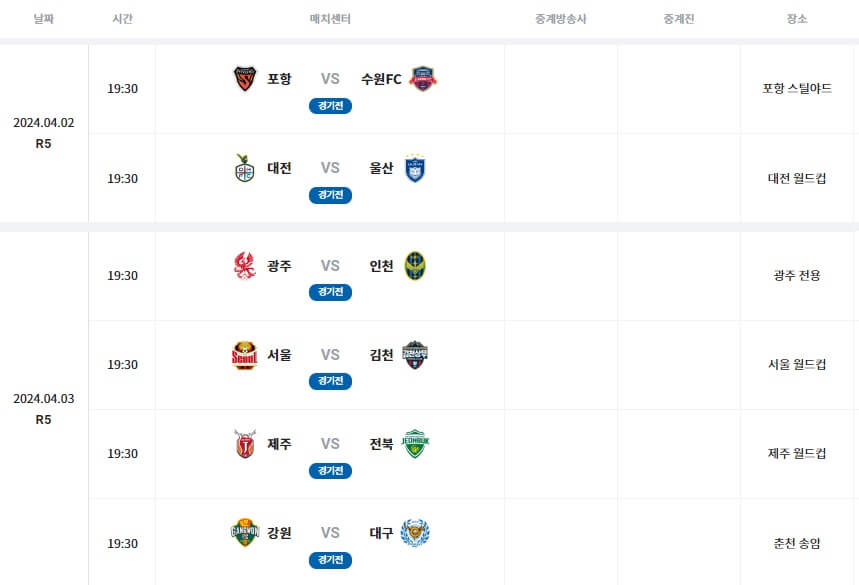Image resolution: width=859 pixels, height=585 pixels.
Task: Click the Suwon FC team crest
Action: tap(423, 79)
